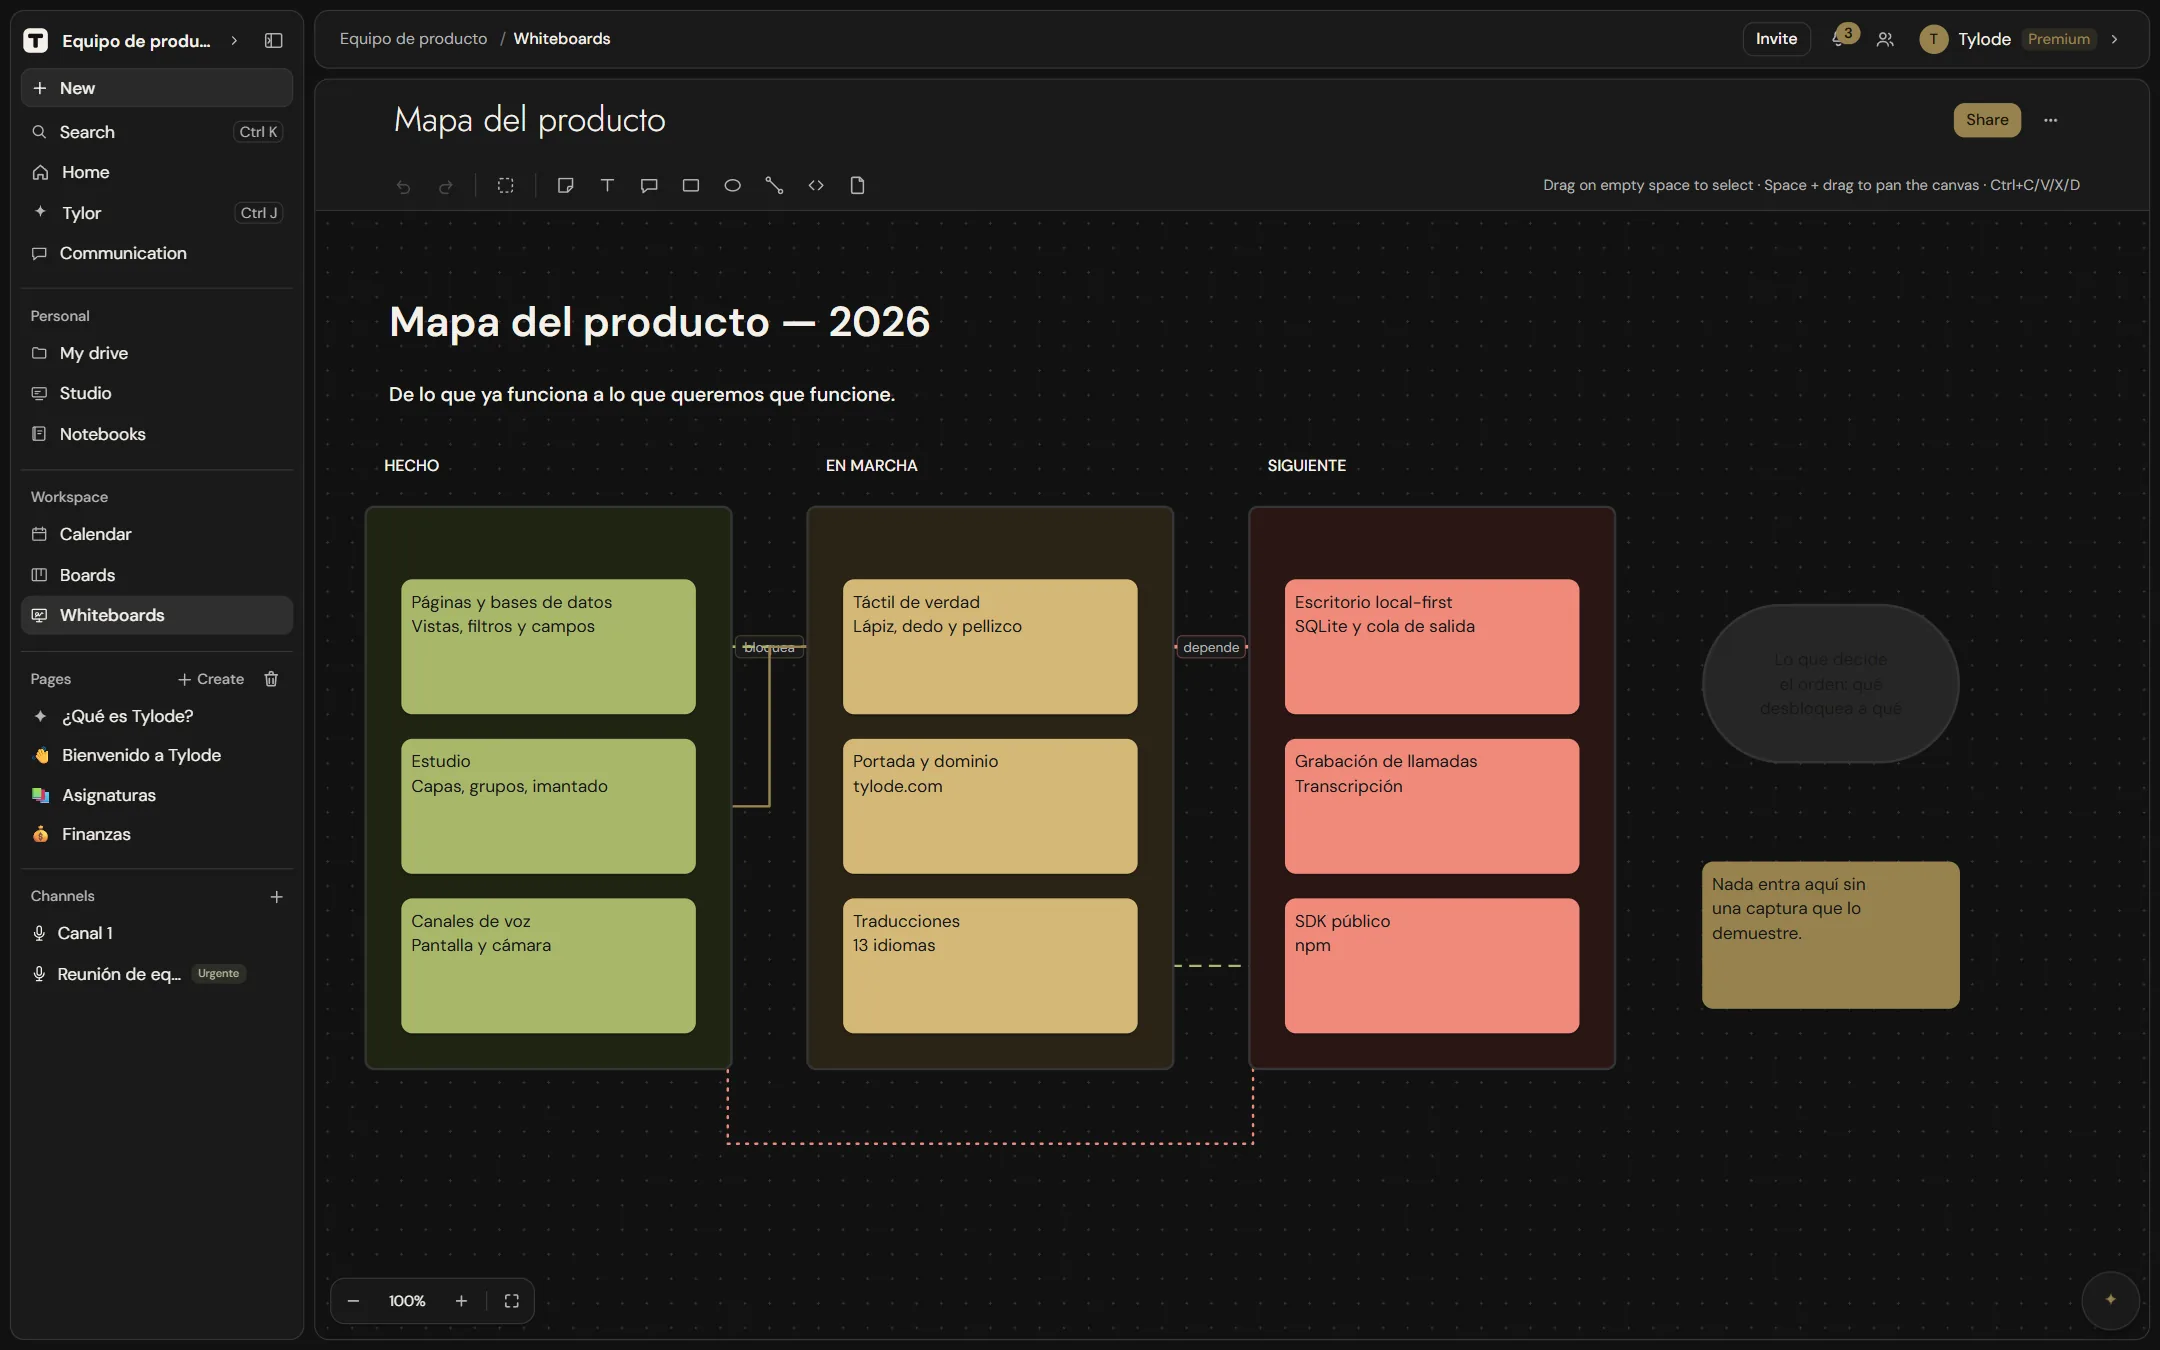Select the ellipse shape tool
Image resolution: width=2160 pixels, height=1350 pixels.
pos(733,185)
